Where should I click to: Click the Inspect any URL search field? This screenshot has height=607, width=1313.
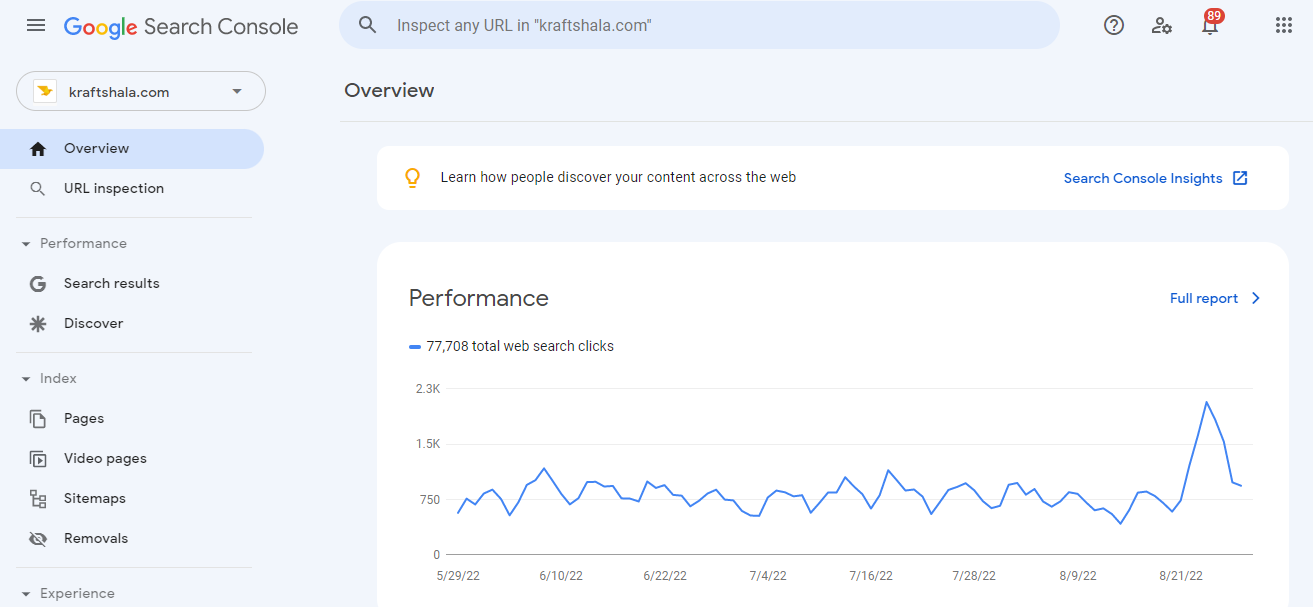tap(699, 25)
